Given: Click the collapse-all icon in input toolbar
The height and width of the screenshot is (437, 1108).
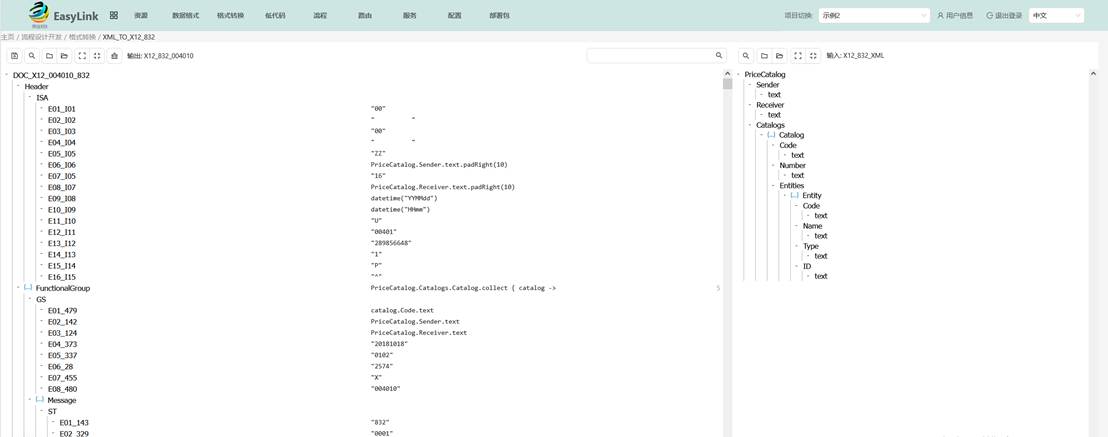Looking at the screenshot, I should click(813, 56).
